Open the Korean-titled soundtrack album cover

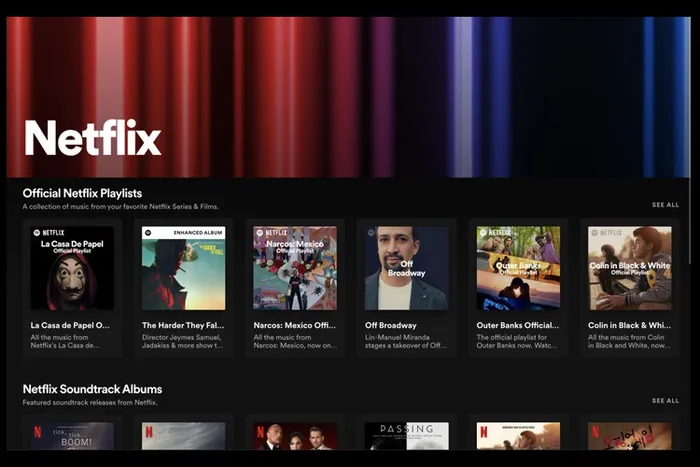click(629, 436)
